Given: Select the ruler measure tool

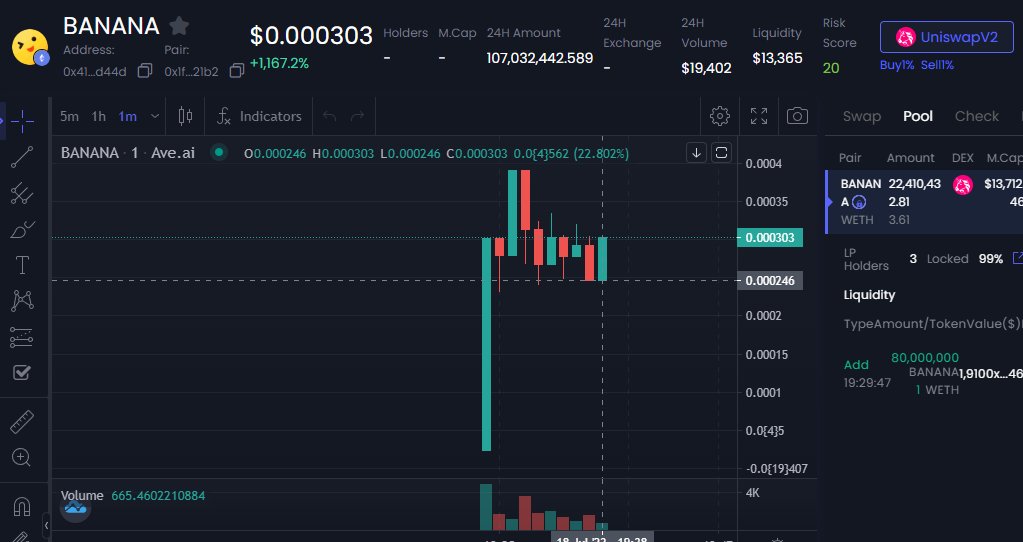Looking at the screenshot, I should pos(22,422).
